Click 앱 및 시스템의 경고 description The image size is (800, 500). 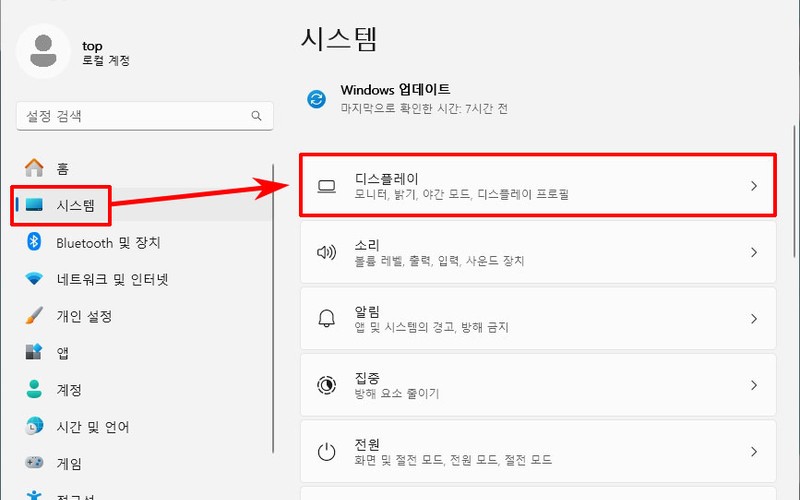click(x=432, y=327)
